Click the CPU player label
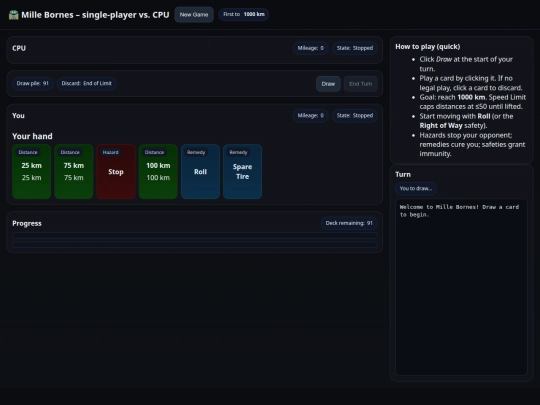Screen dimensions: 540x405 [19, 48]
